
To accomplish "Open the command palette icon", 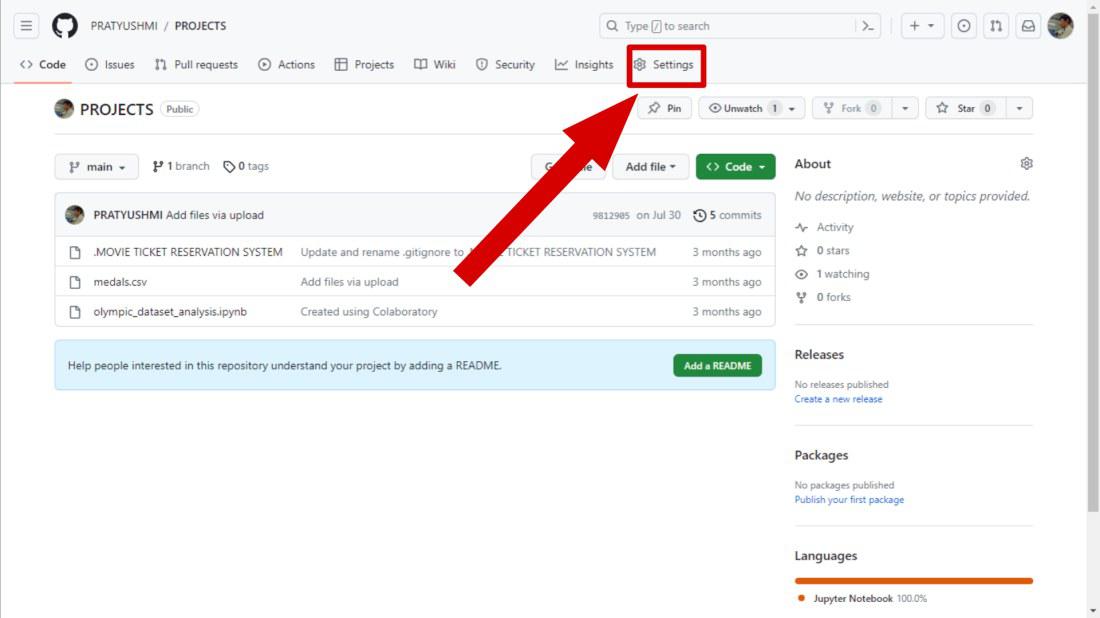I will tap(868, 26).
